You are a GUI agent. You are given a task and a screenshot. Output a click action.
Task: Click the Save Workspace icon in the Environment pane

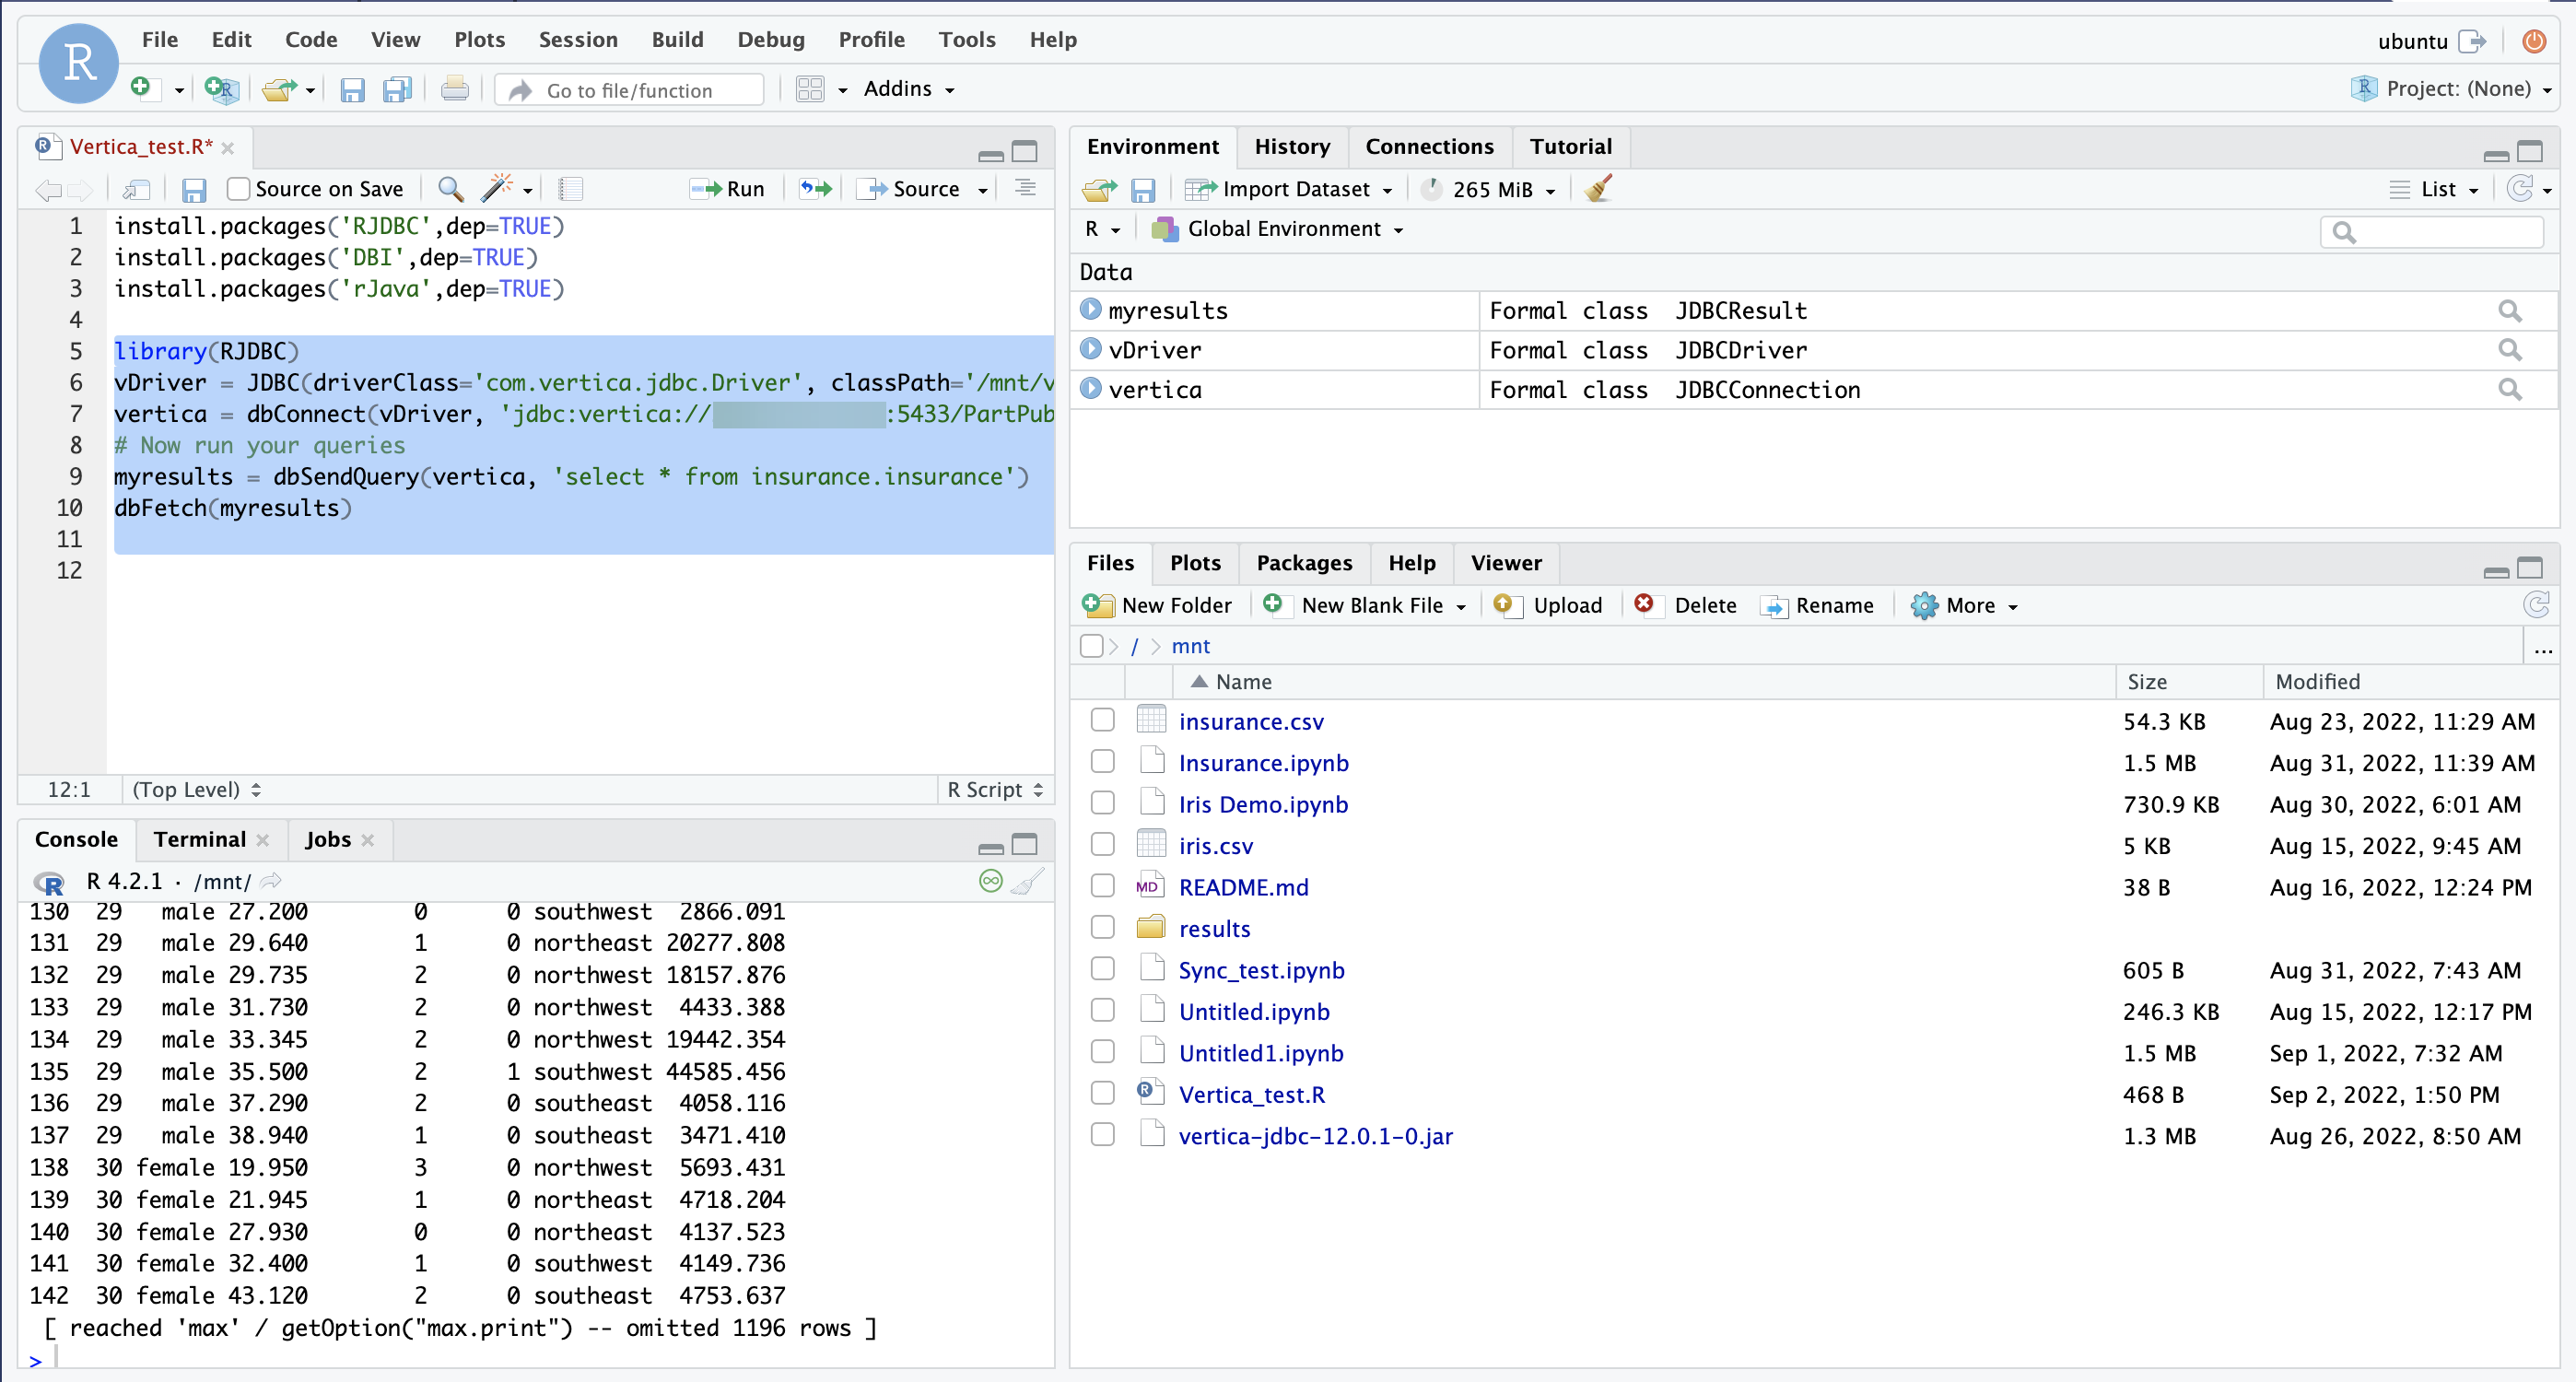[1143, 189]
